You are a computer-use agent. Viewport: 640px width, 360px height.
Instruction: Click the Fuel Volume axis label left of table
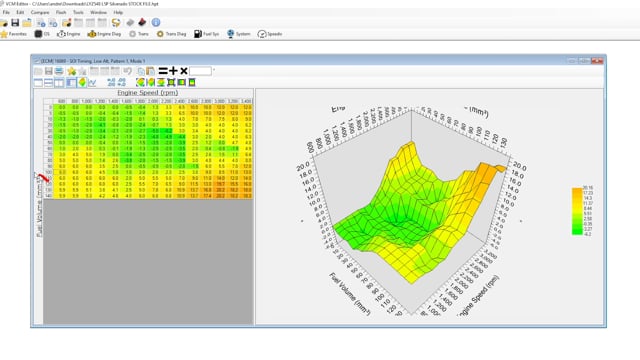tap(39, 206)
